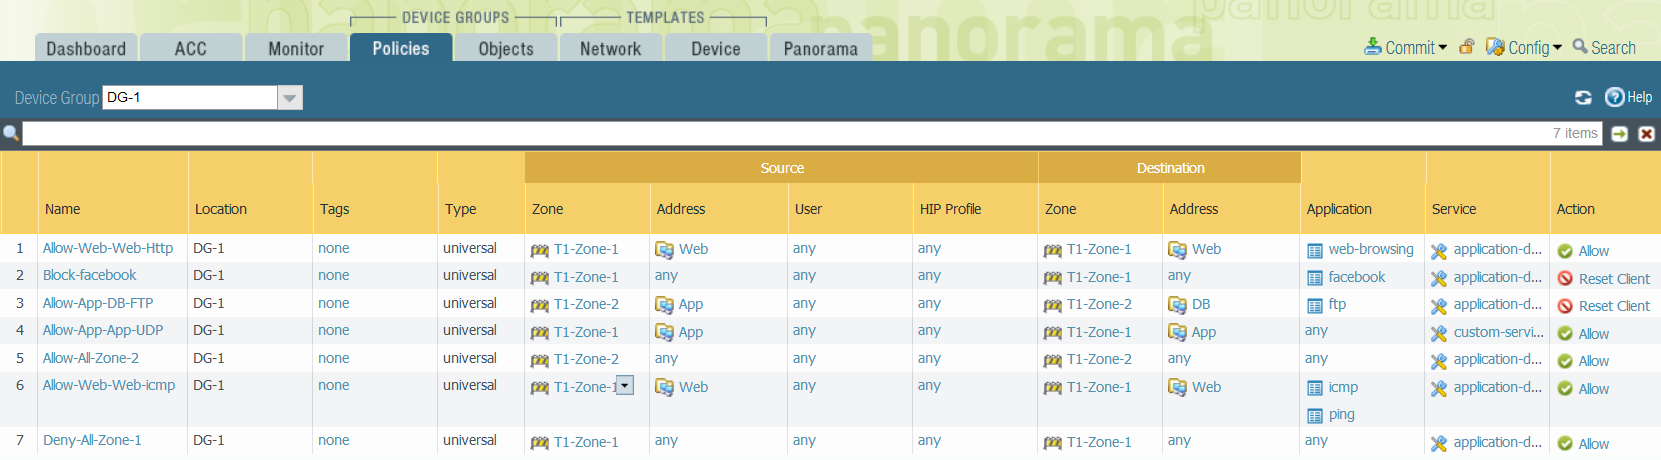Viewport: 1661px width, 460px height.
Task: Click application-d... service in rule 5
Action: [1498, 359]
